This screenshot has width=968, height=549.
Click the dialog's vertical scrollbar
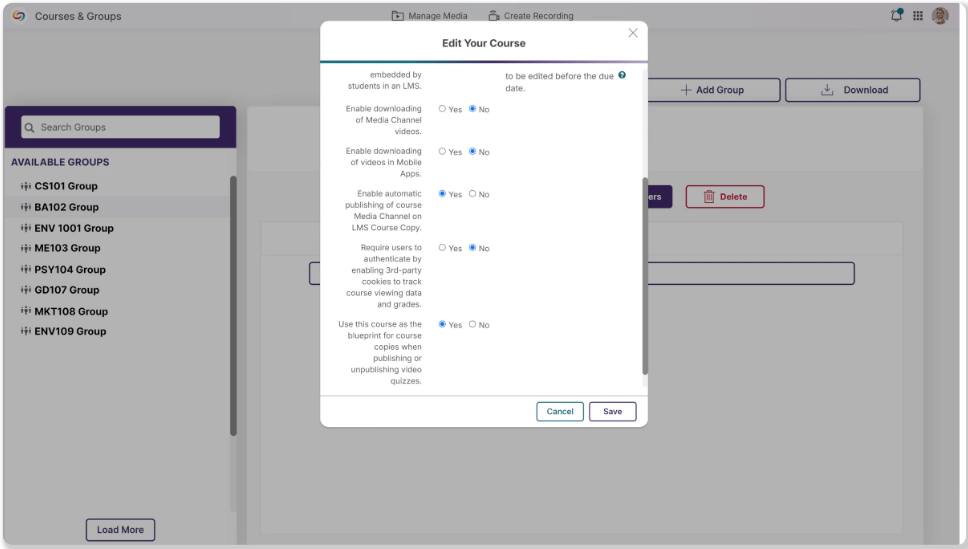point(645,276)
